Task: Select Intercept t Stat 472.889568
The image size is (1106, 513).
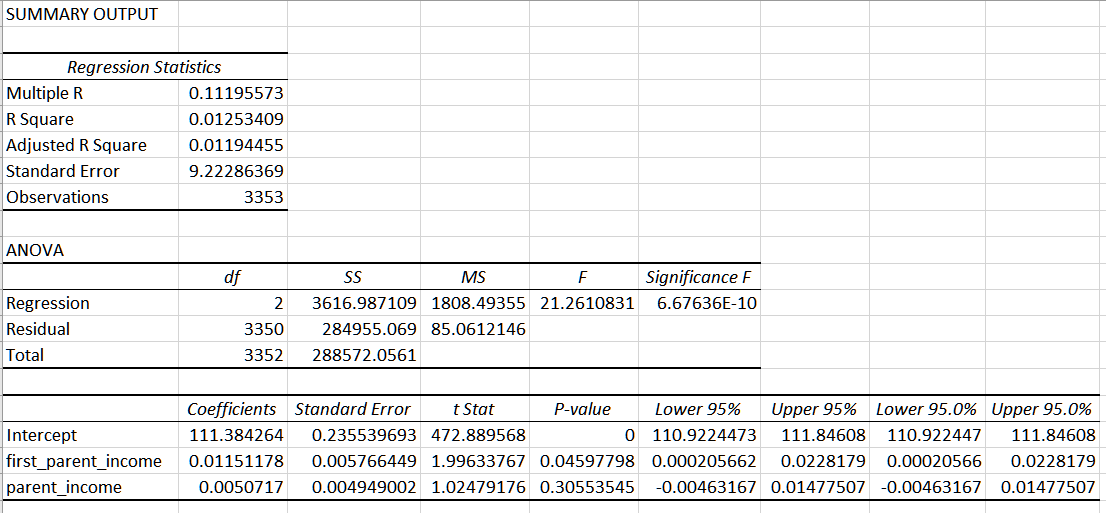Action: coord(474,435)
